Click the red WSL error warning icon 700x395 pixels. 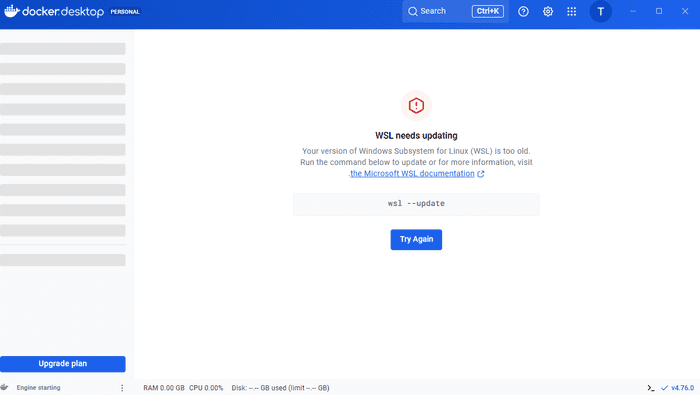(416, 106)
